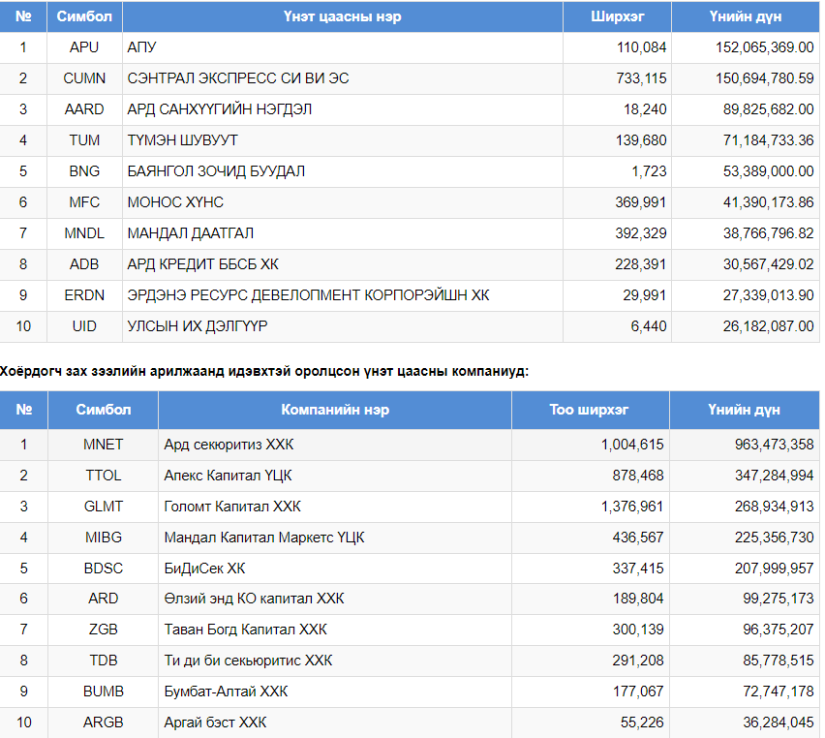825x738 pixels.
Task: Click Мандал Капитал Маркетс ҮЦК company name
Action: (x=264, y=538)
